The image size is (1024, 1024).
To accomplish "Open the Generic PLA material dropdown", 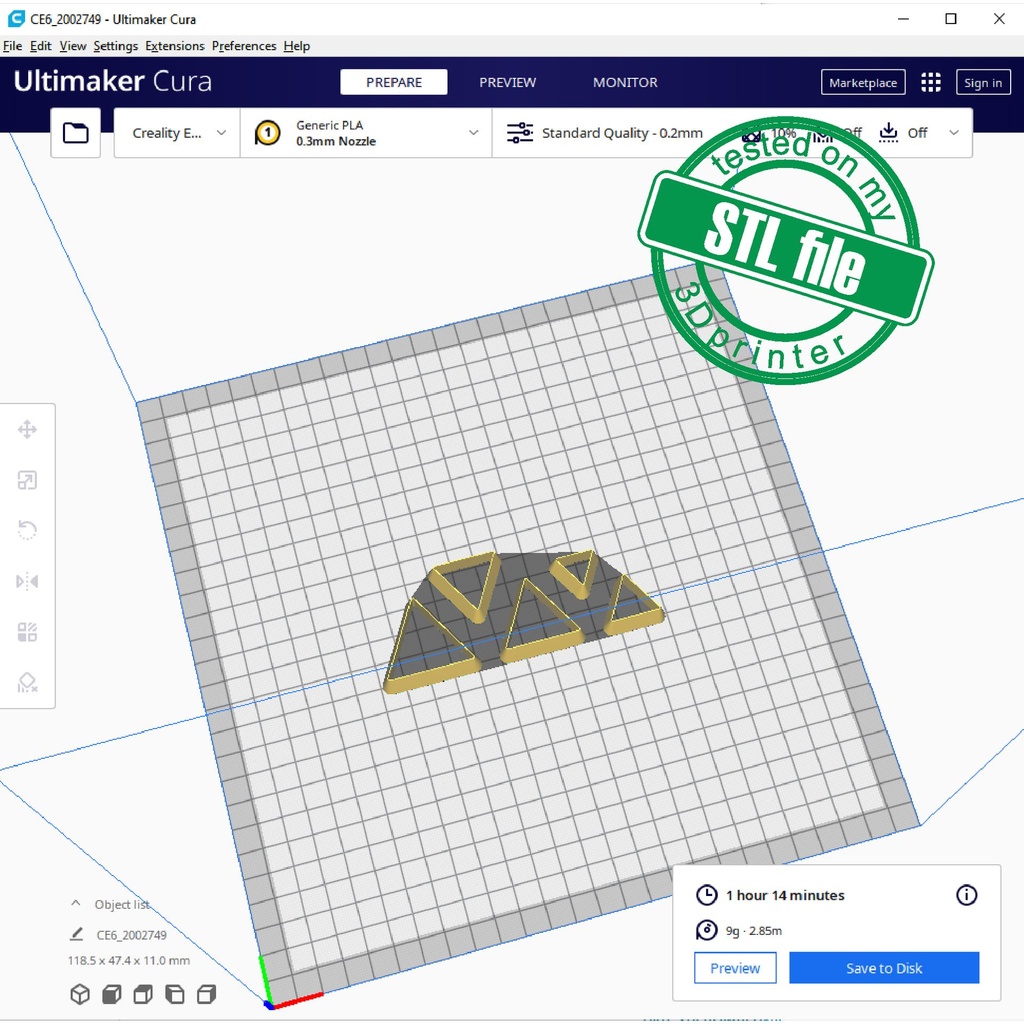I will pyautogui.click(x=366, y=133).
